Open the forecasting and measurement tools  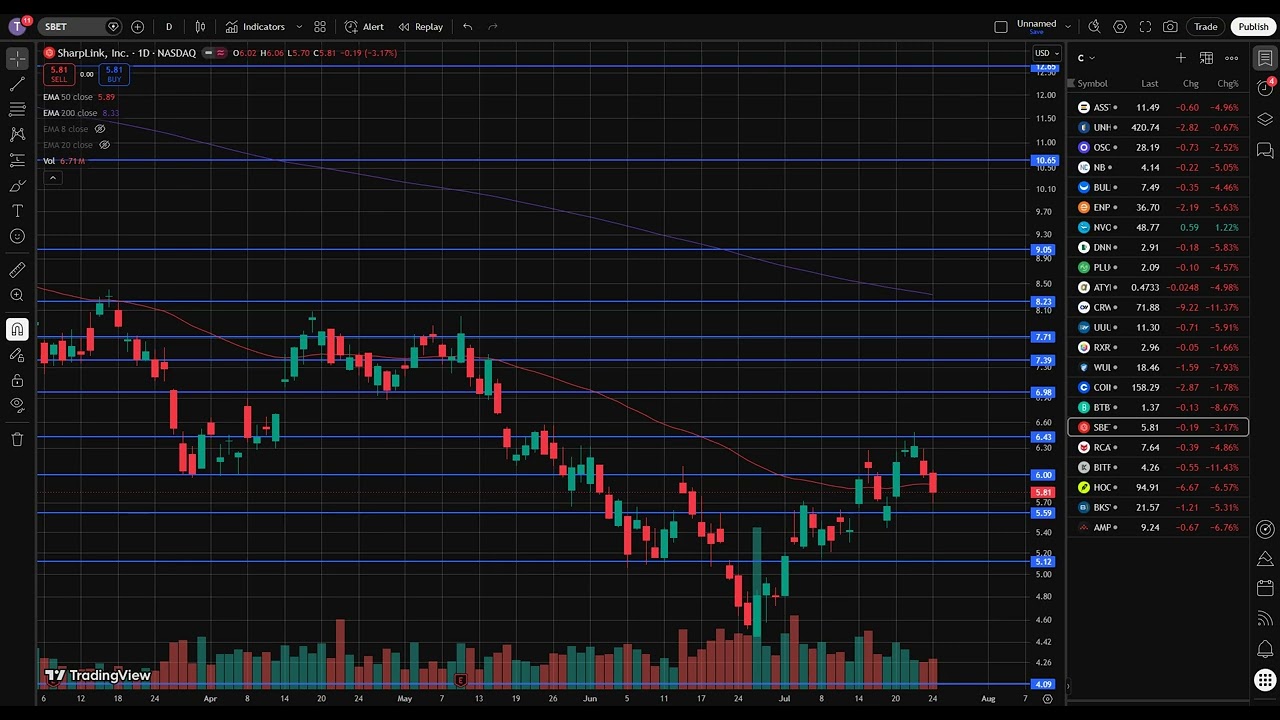click(17, 160)
